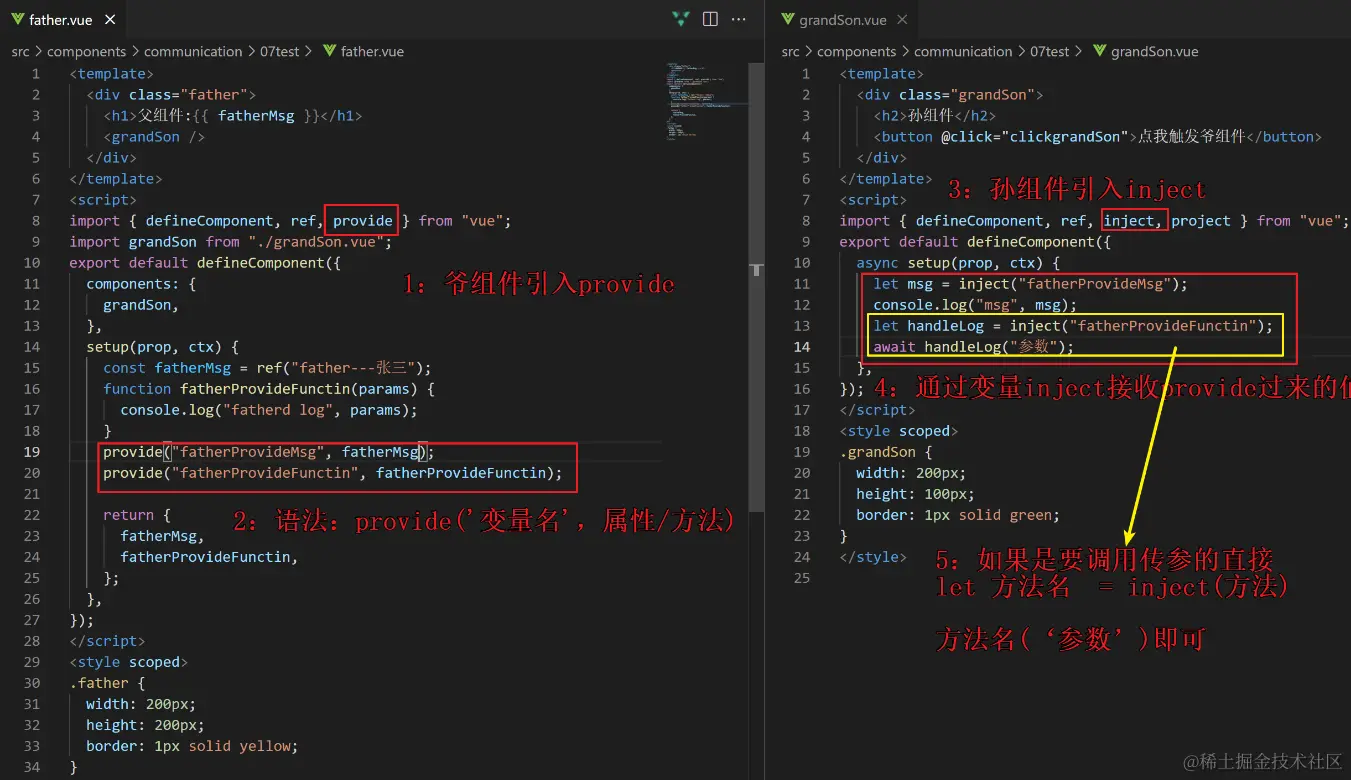Open 'components' breadcrumb in father.vue pane
Image resolution: width=1351 pixels, height=780 pixels.
pyautogui.click(x=86, y=51)
